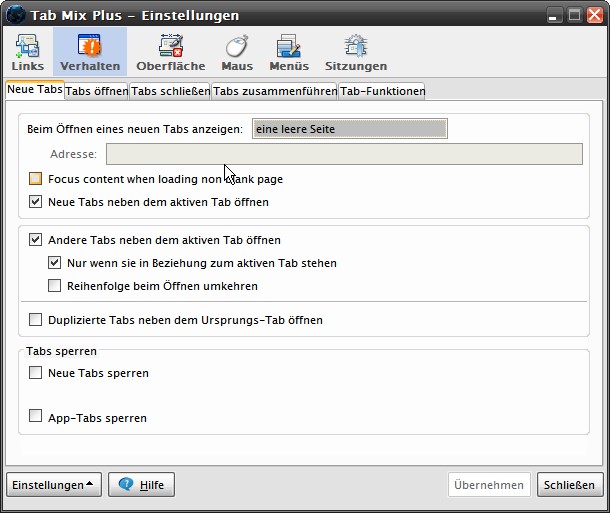Viewport: 610px width, 513px height.
Task: Switch to the Tabs schließen tab
Action: 170,91
